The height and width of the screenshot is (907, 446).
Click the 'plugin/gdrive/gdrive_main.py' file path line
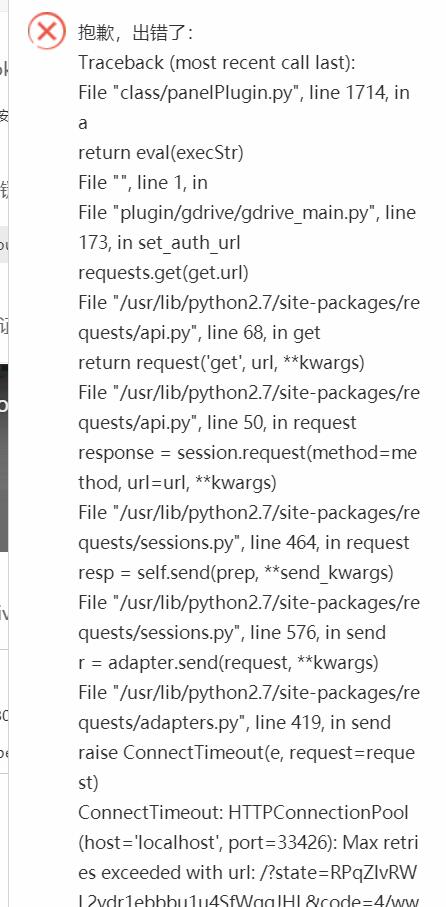coord(247,213)
